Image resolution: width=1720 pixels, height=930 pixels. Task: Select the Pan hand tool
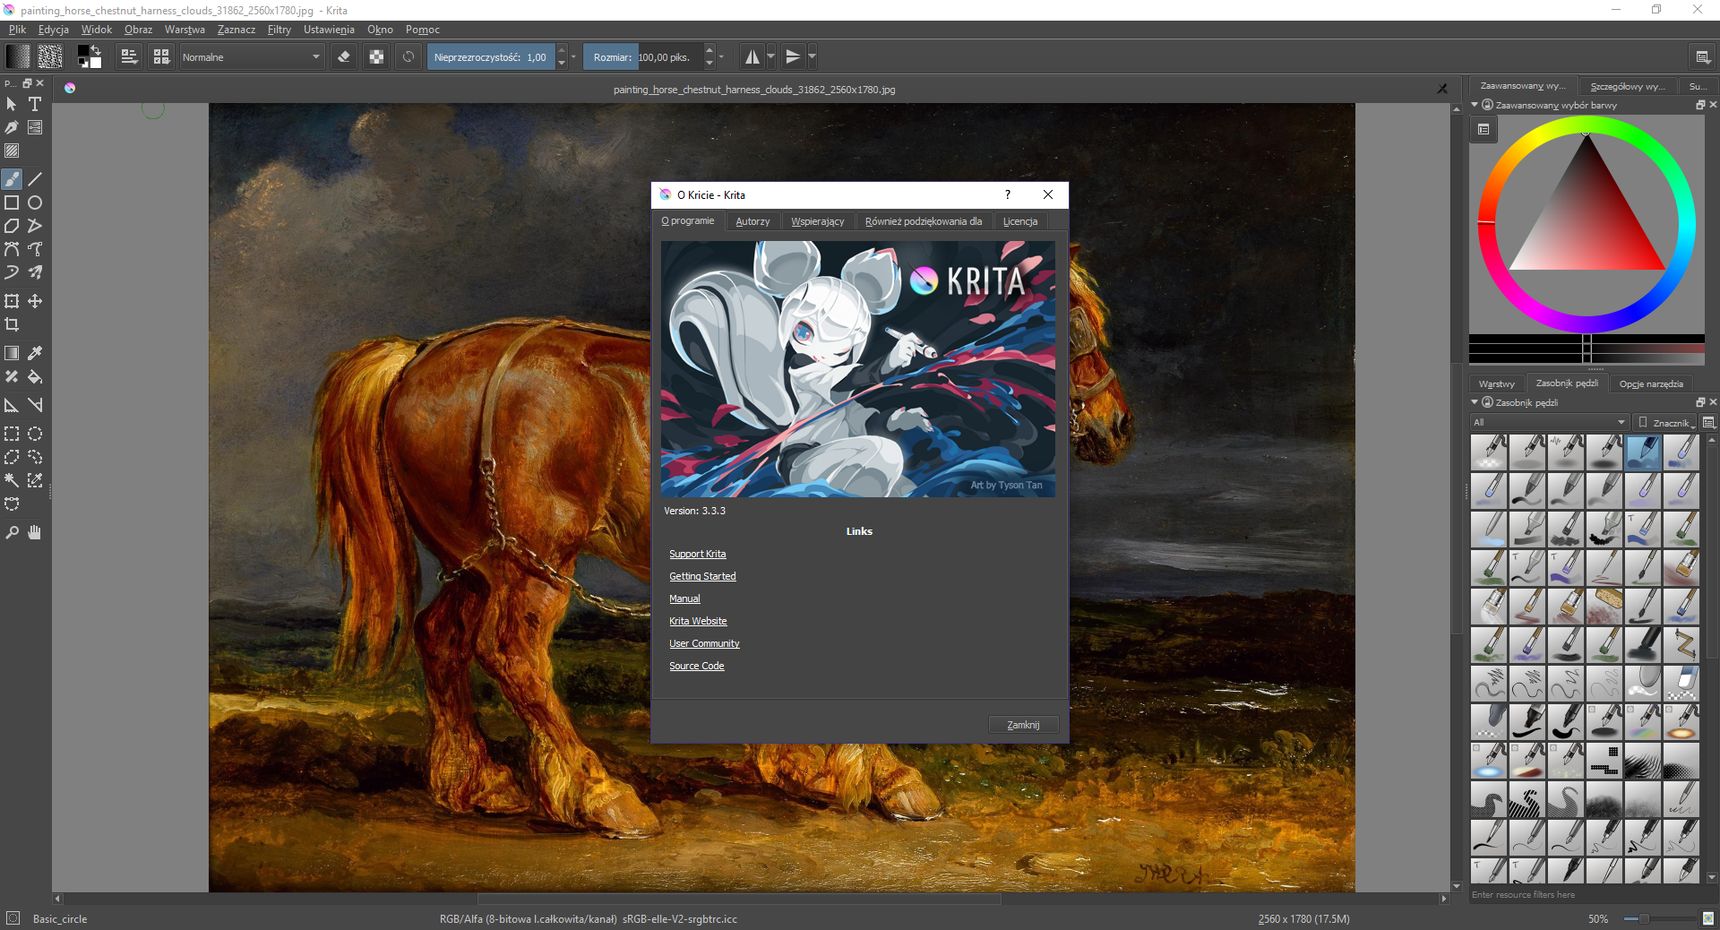point(35,533)
